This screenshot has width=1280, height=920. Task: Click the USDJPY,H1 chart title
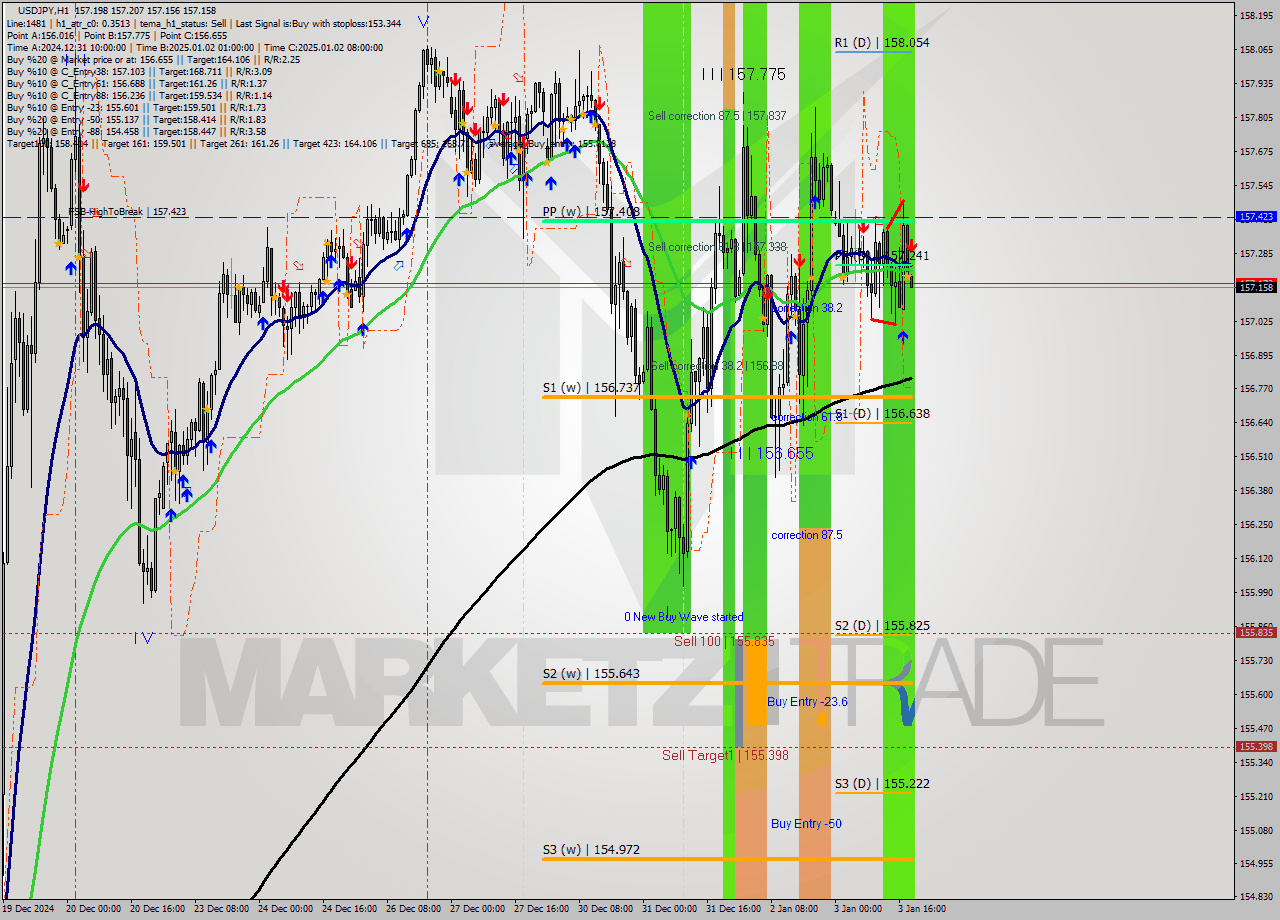pyautogui.click(x=44, y=10)
